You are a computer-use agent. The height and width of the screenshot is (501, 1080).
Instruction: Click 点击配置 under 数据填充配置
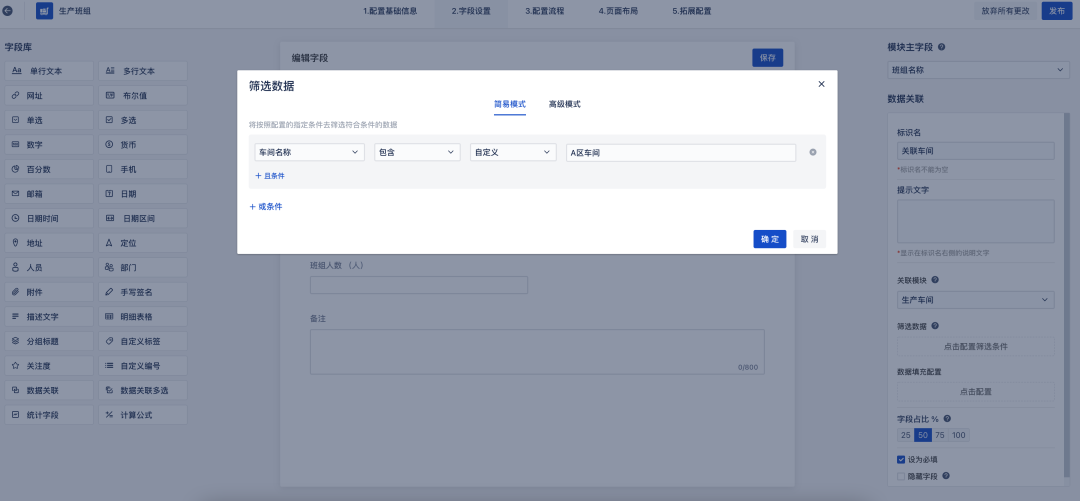click(x=975, y=391)
